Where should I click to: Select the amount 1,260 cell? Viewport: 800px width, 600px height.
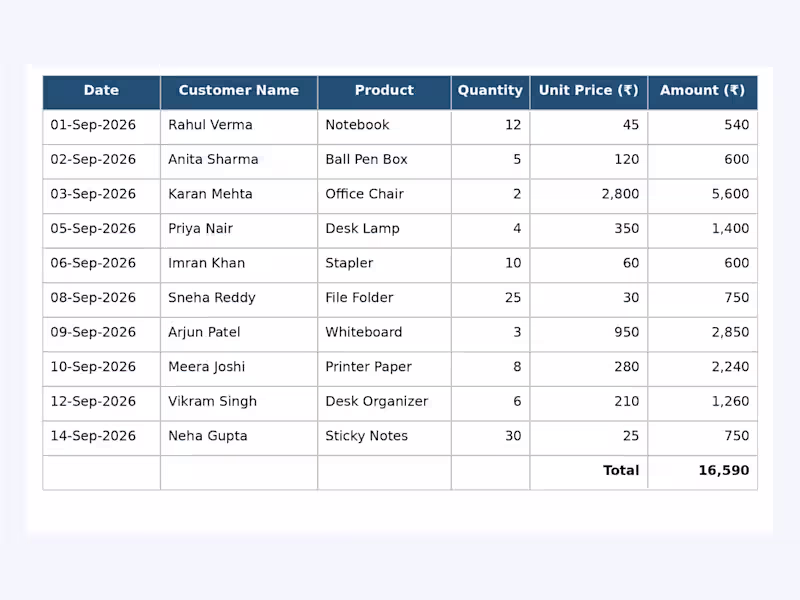(703, 404)
